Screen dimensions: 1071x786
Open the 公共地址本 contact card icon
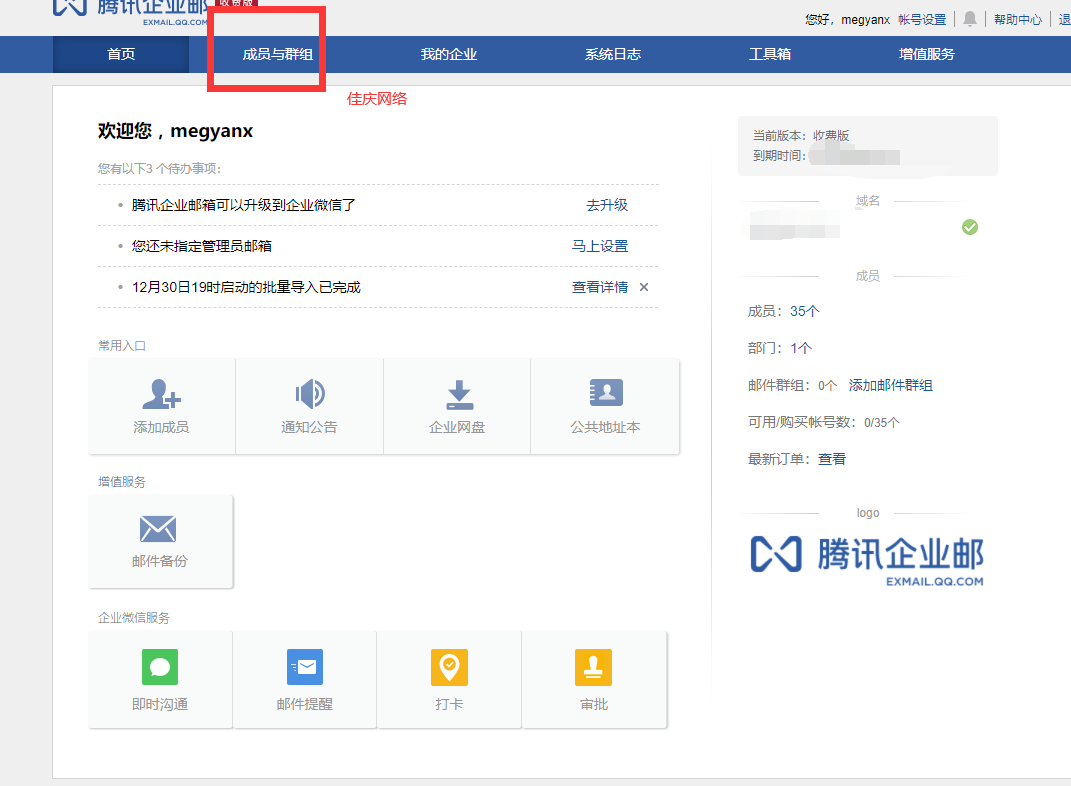click(606, 393)
